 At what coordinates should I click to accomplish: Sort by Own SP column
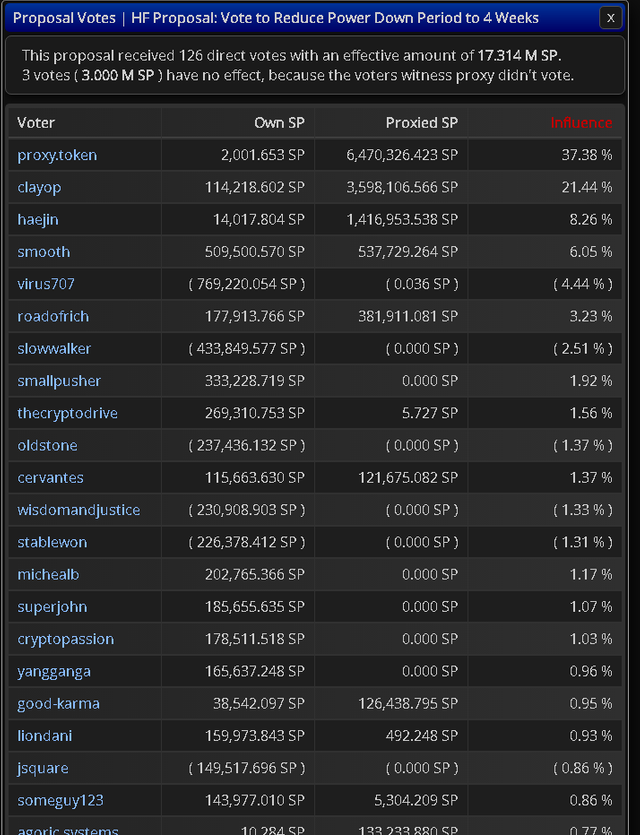click(x=279, y=122)
